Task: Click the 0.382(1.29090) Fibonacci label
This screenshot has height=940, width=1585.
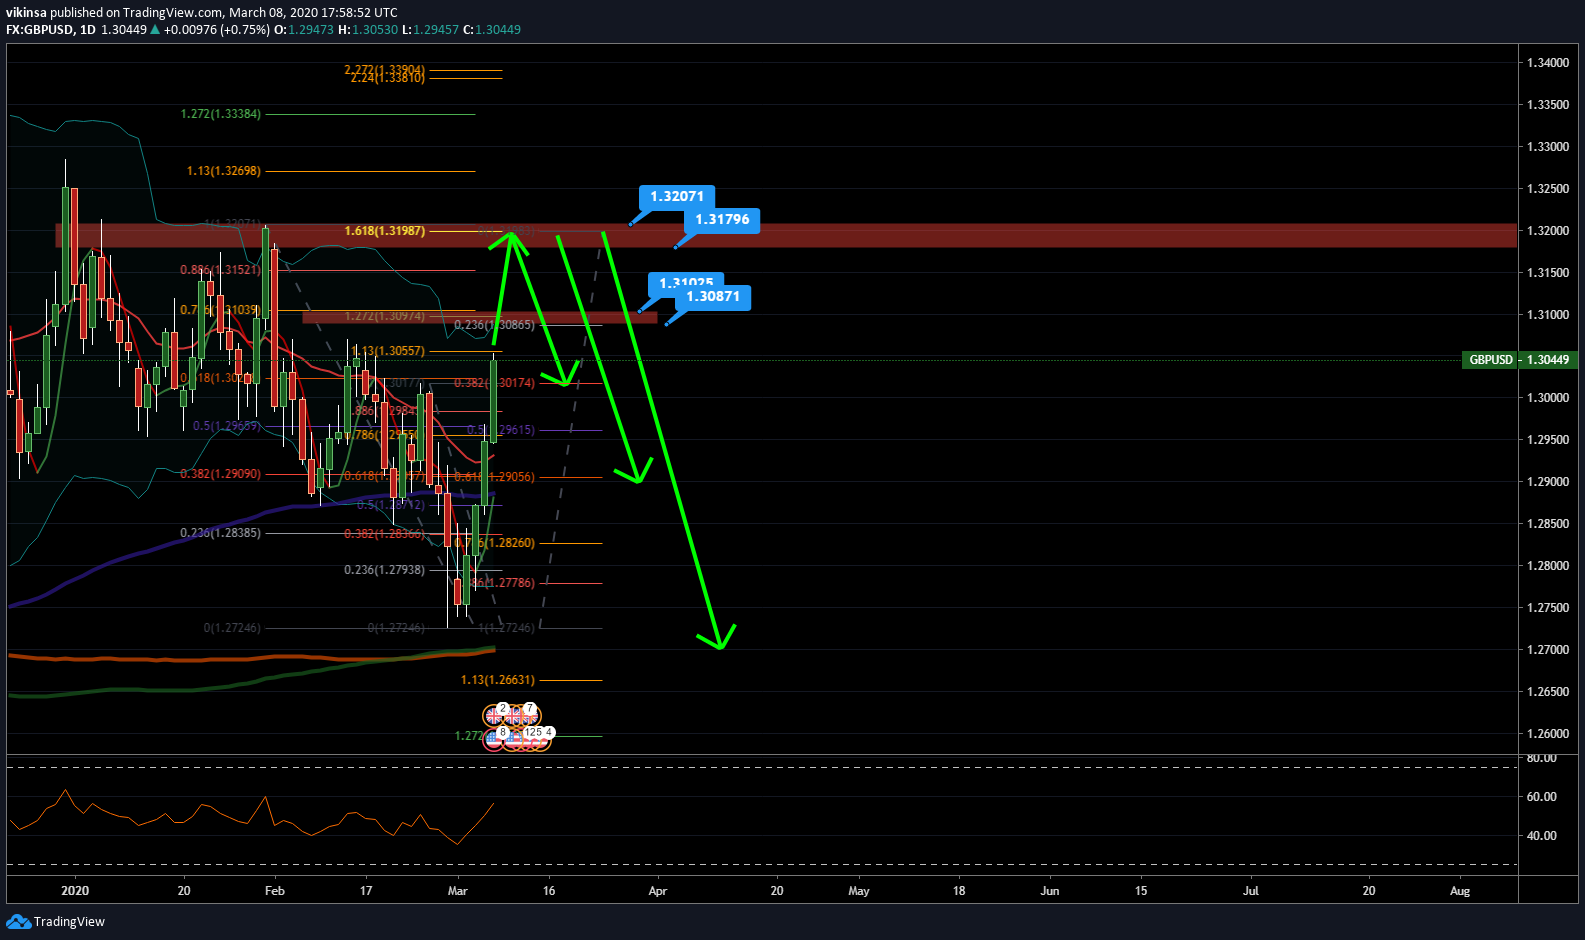Action: coord(220,474)
